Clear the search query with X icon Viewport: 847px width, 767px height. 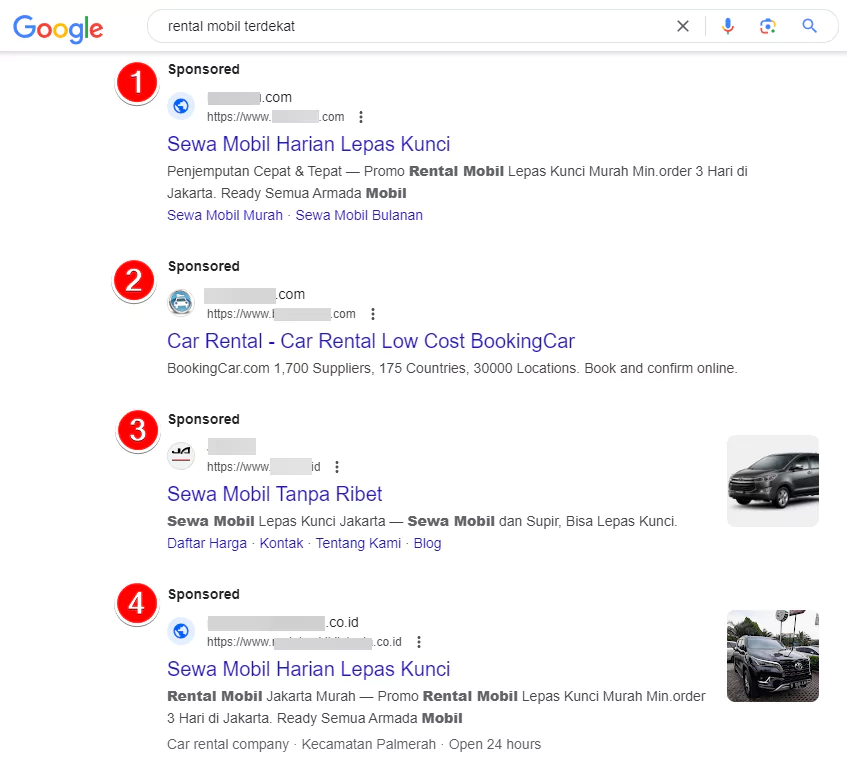[683, 26]
